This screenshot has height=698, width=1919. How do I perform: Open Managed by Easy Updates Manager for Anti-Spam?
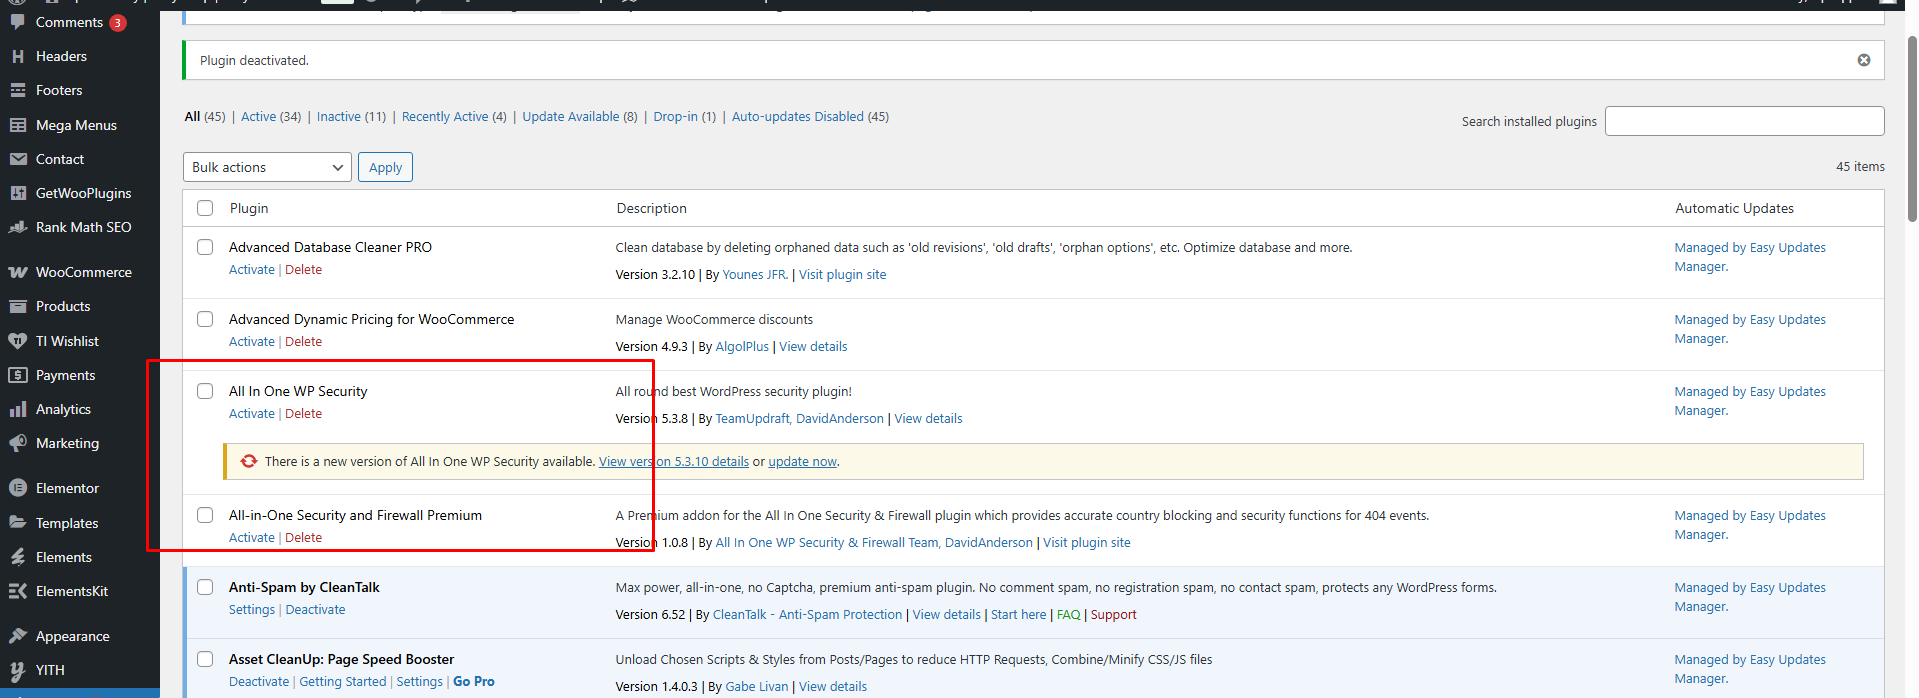[x=1750, y=597]
